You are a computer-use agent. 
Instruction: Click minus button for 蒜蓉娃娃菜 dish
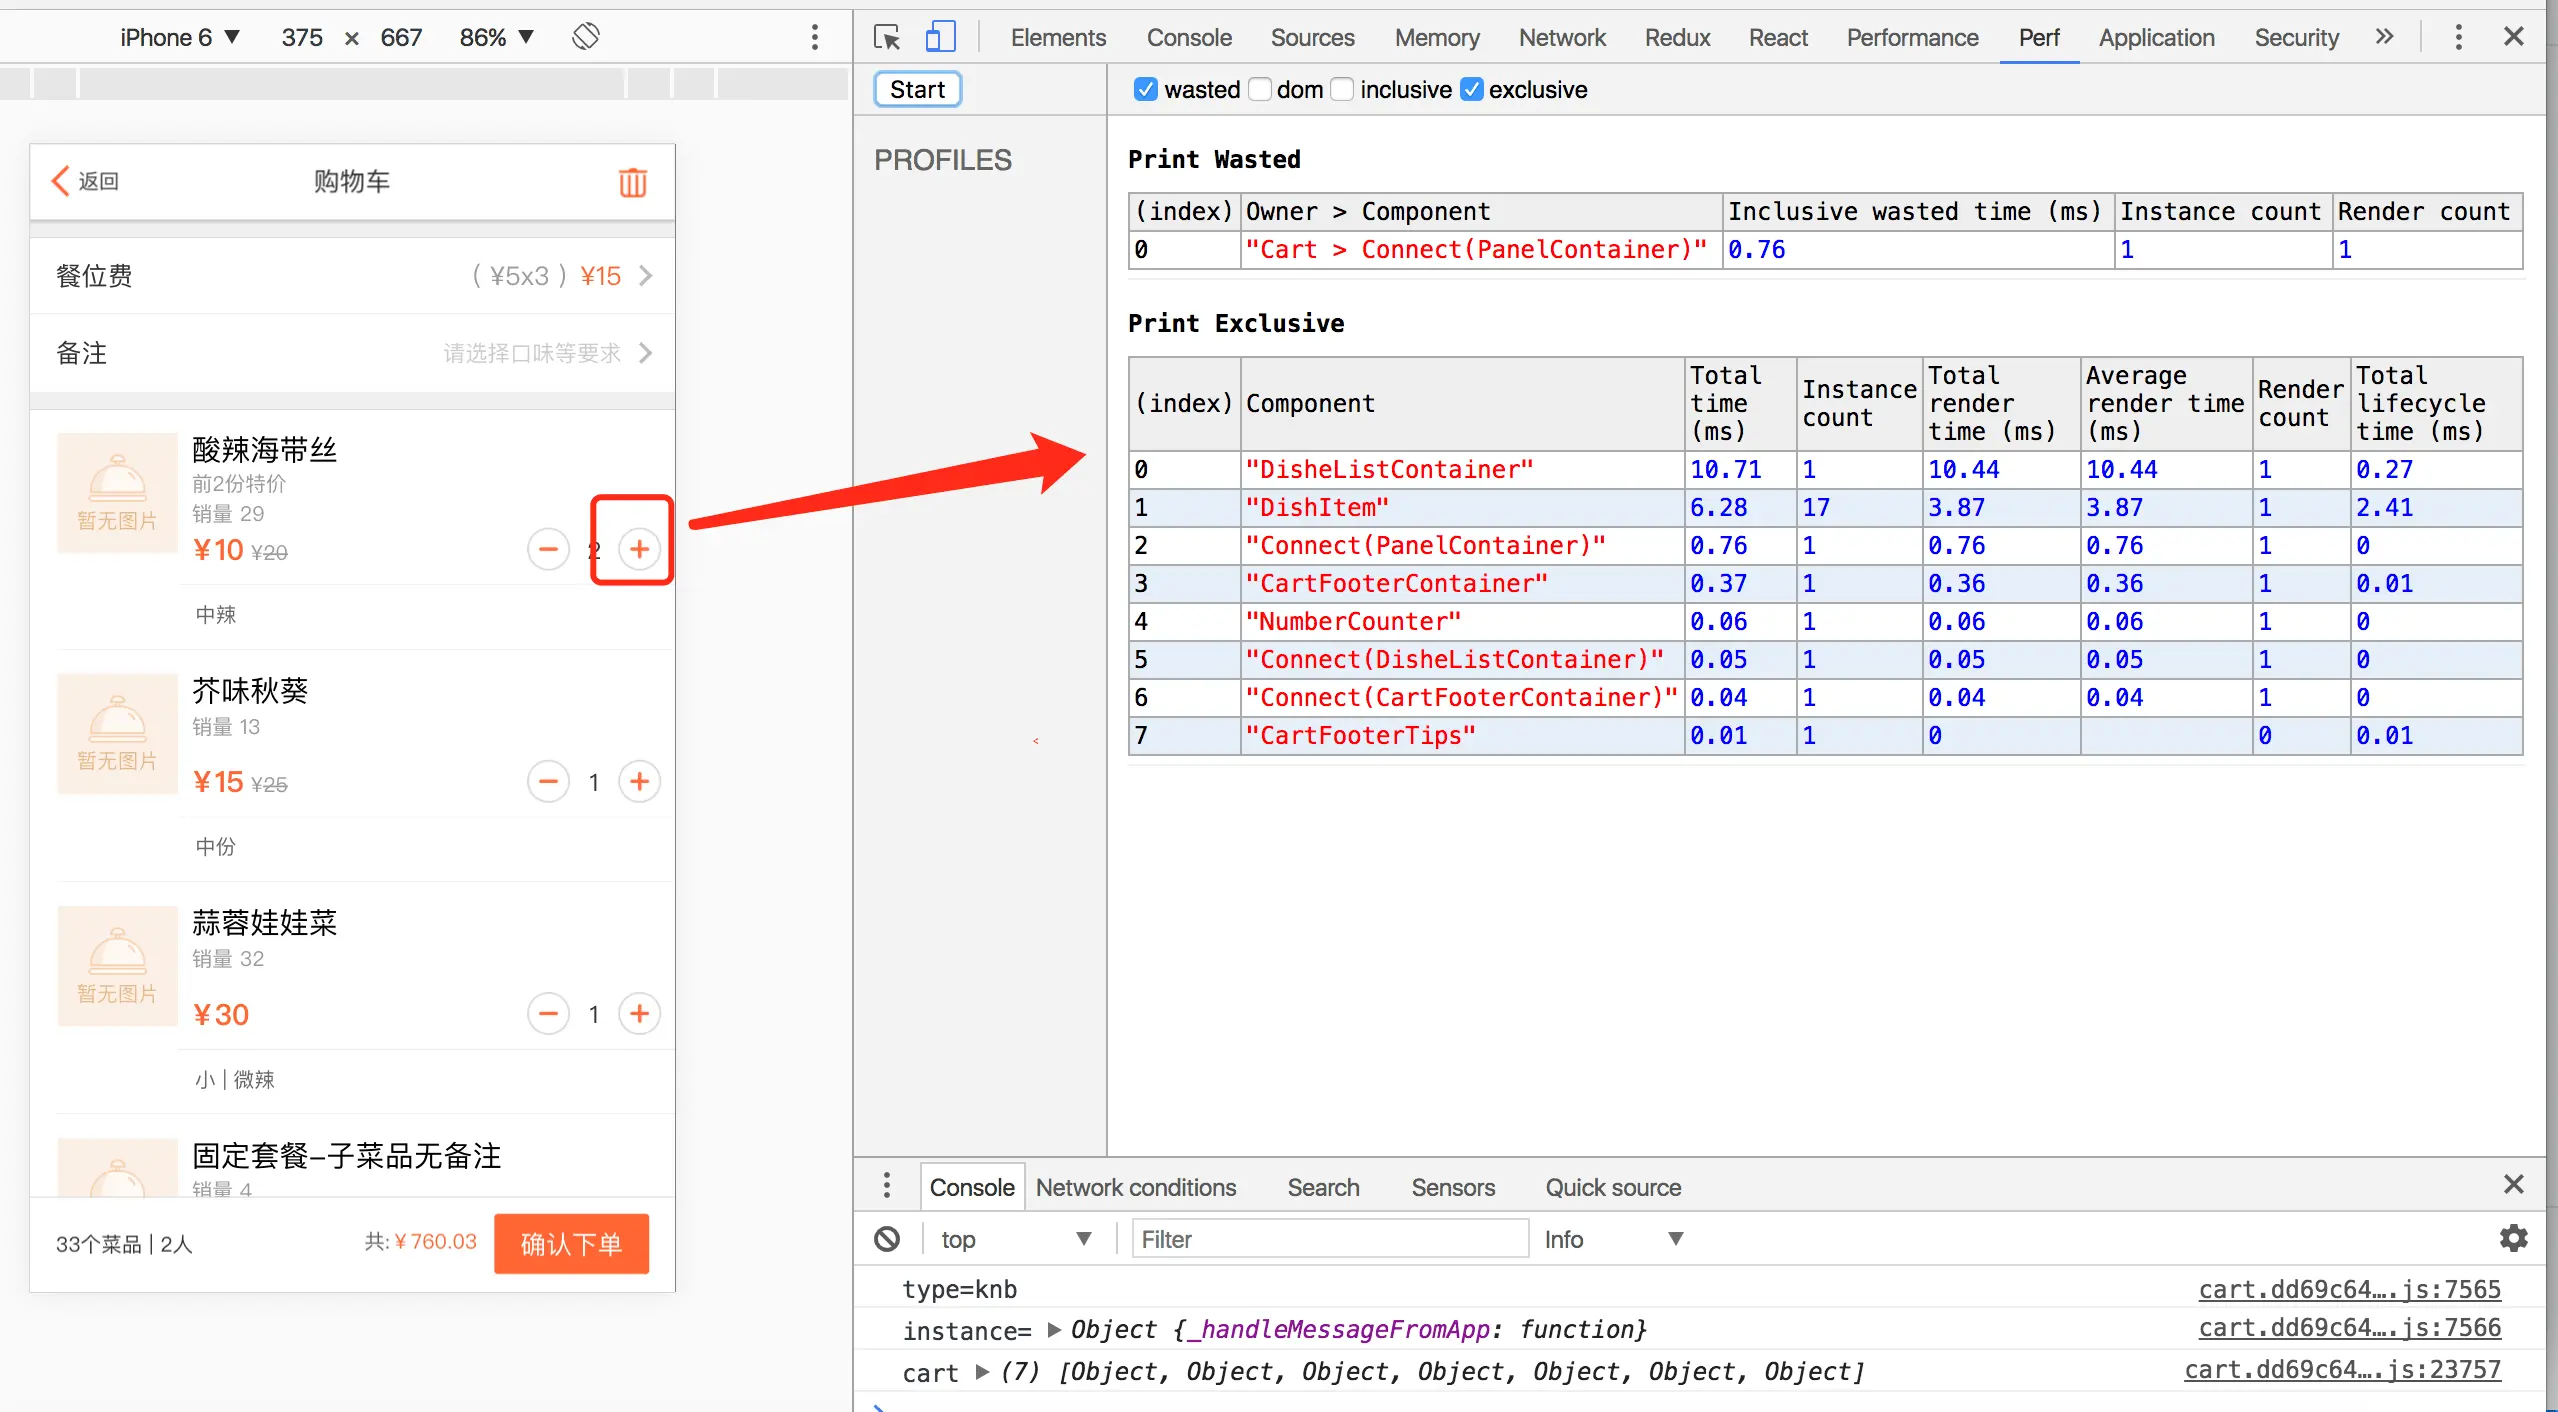548,1014
